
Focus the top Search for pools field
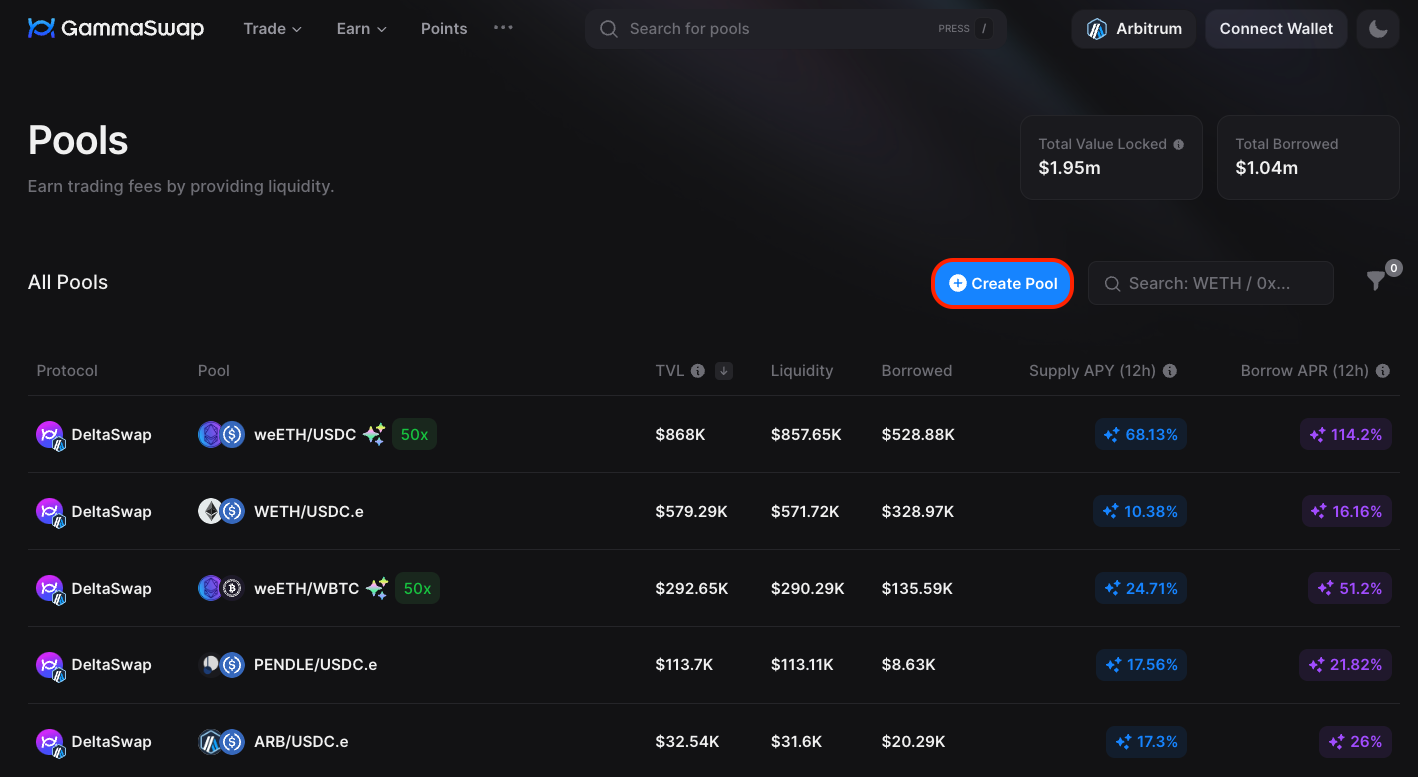pos(780,29)
